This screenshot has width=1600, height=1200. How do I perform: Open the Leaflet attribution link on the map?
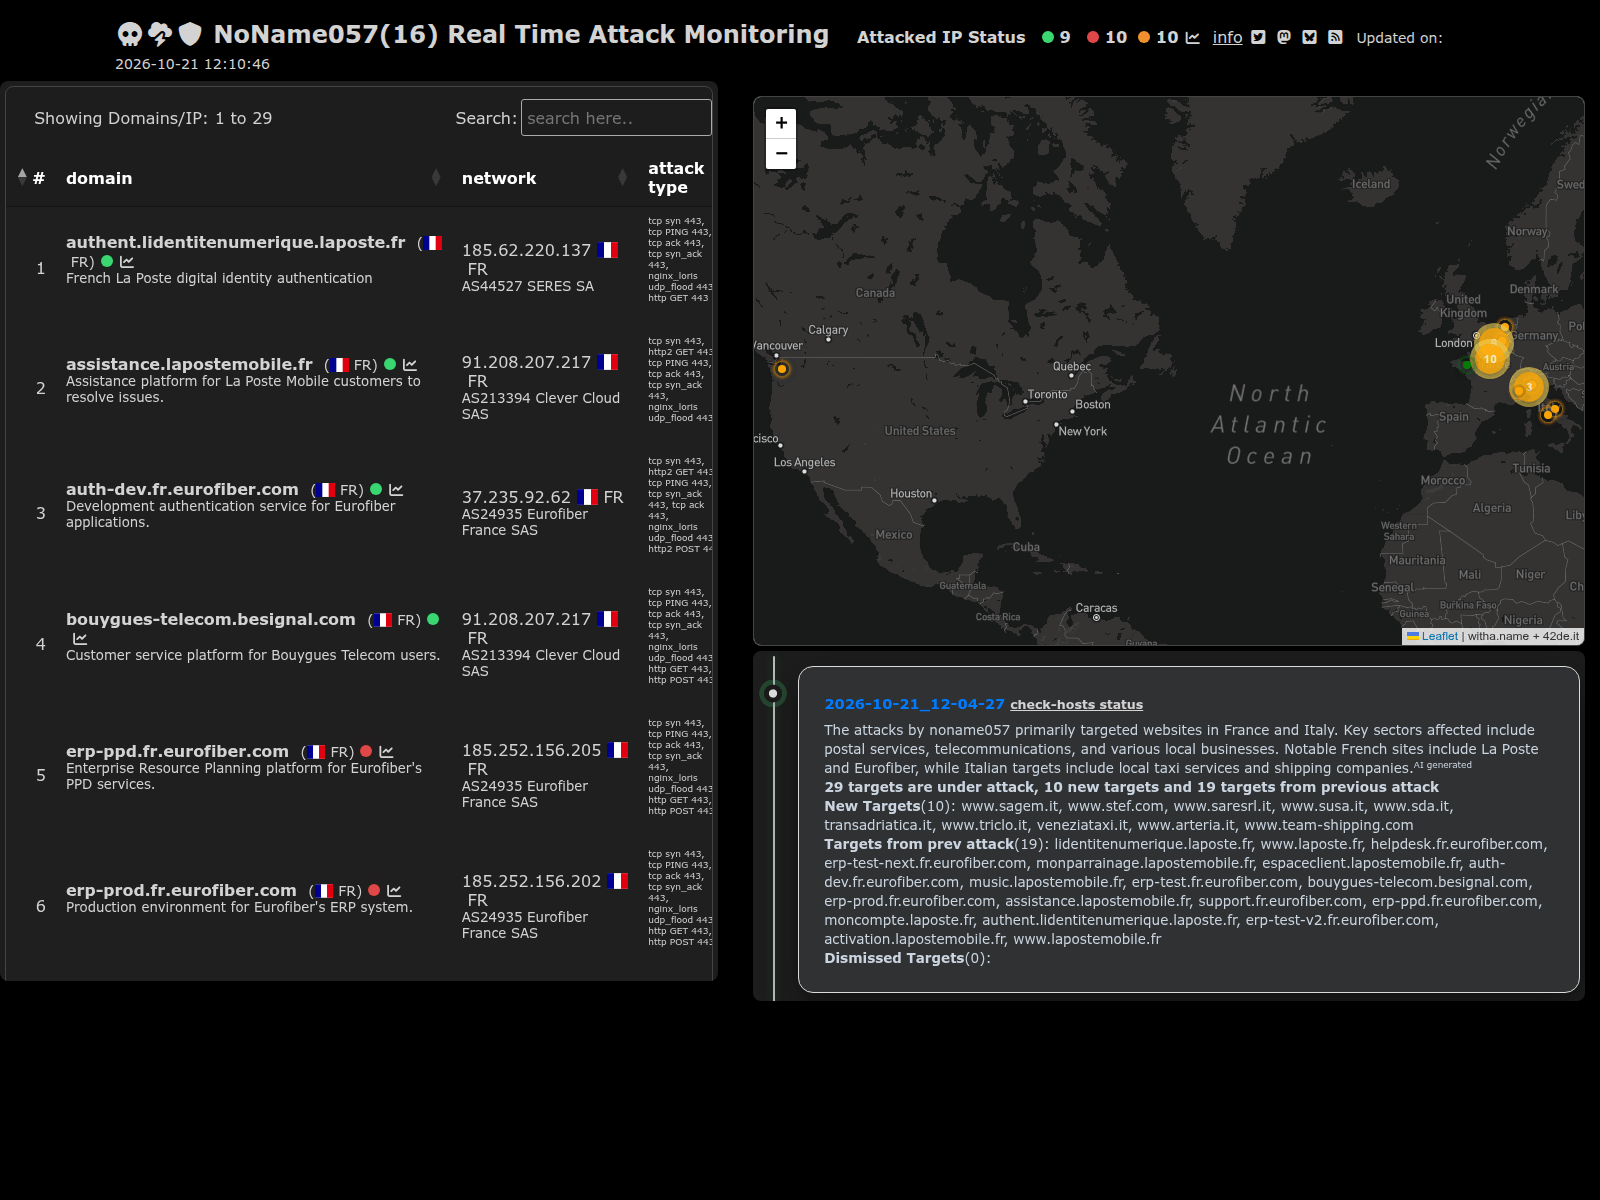(1439, 636)
